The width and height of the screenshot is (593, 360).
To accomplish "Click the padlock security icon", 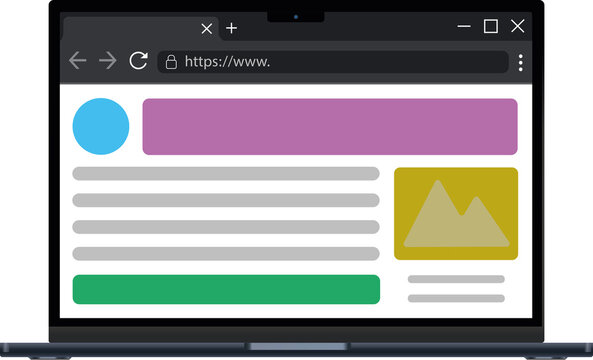I will tap(171, 62).
